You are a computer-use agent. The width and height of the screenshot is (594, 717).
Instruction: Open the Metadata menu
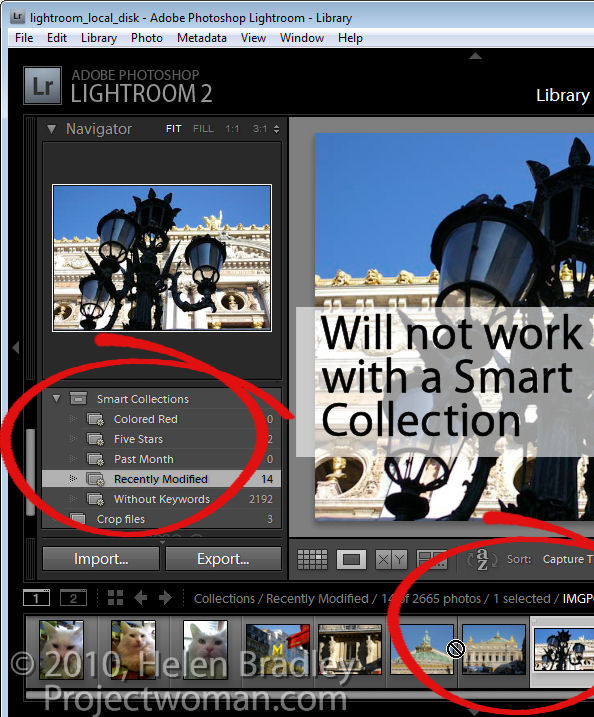[202, 38]
